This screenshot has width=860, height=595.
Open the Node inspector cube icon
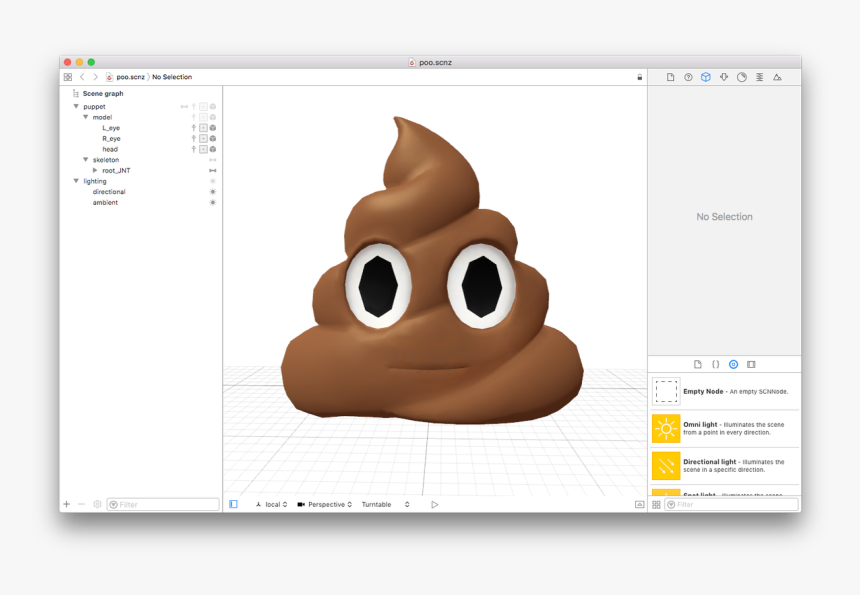tap(705, 77)
